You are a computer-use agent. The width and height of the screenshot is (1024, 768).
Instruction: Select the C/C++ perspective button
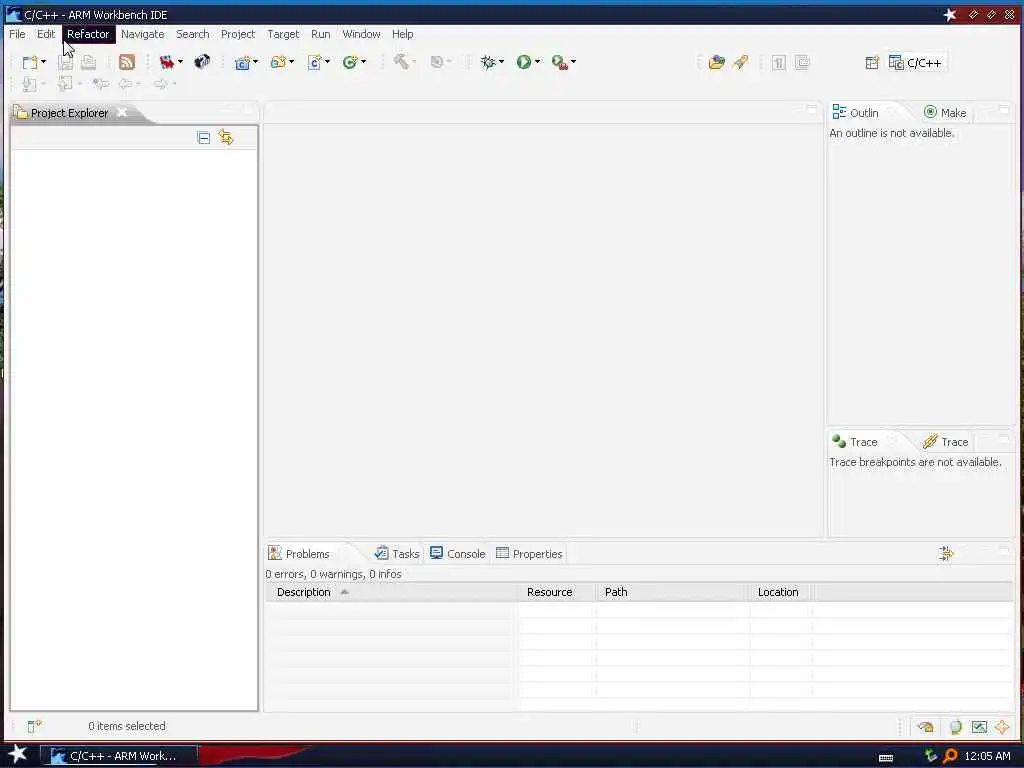coord(916,63)
